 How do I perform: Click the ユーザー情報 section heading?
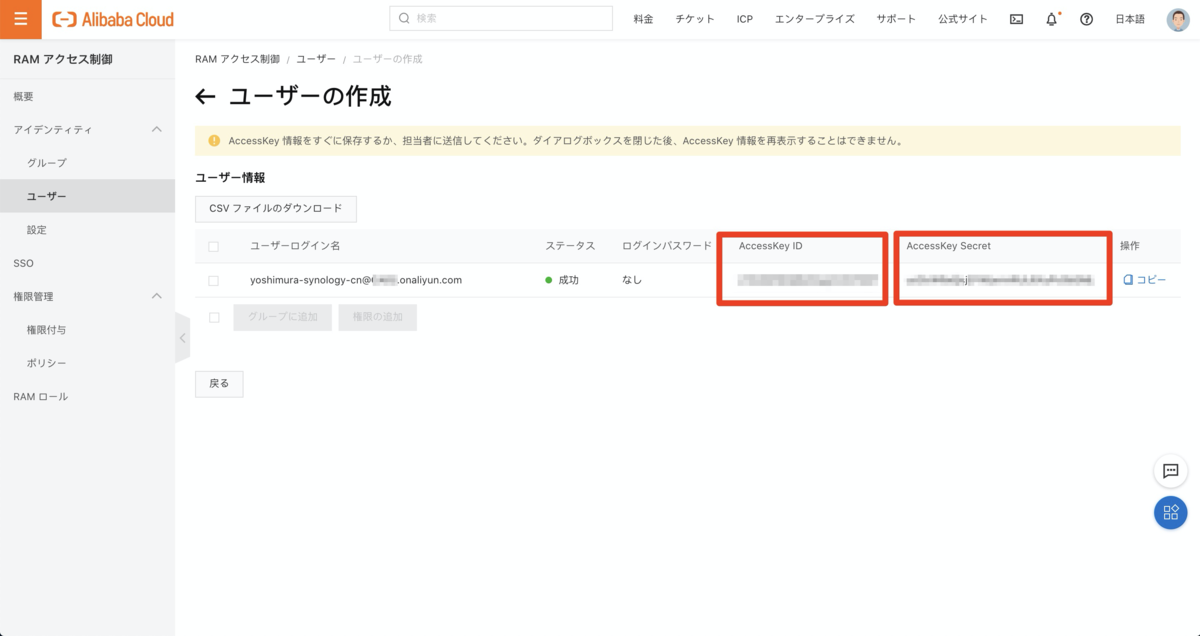229,177
